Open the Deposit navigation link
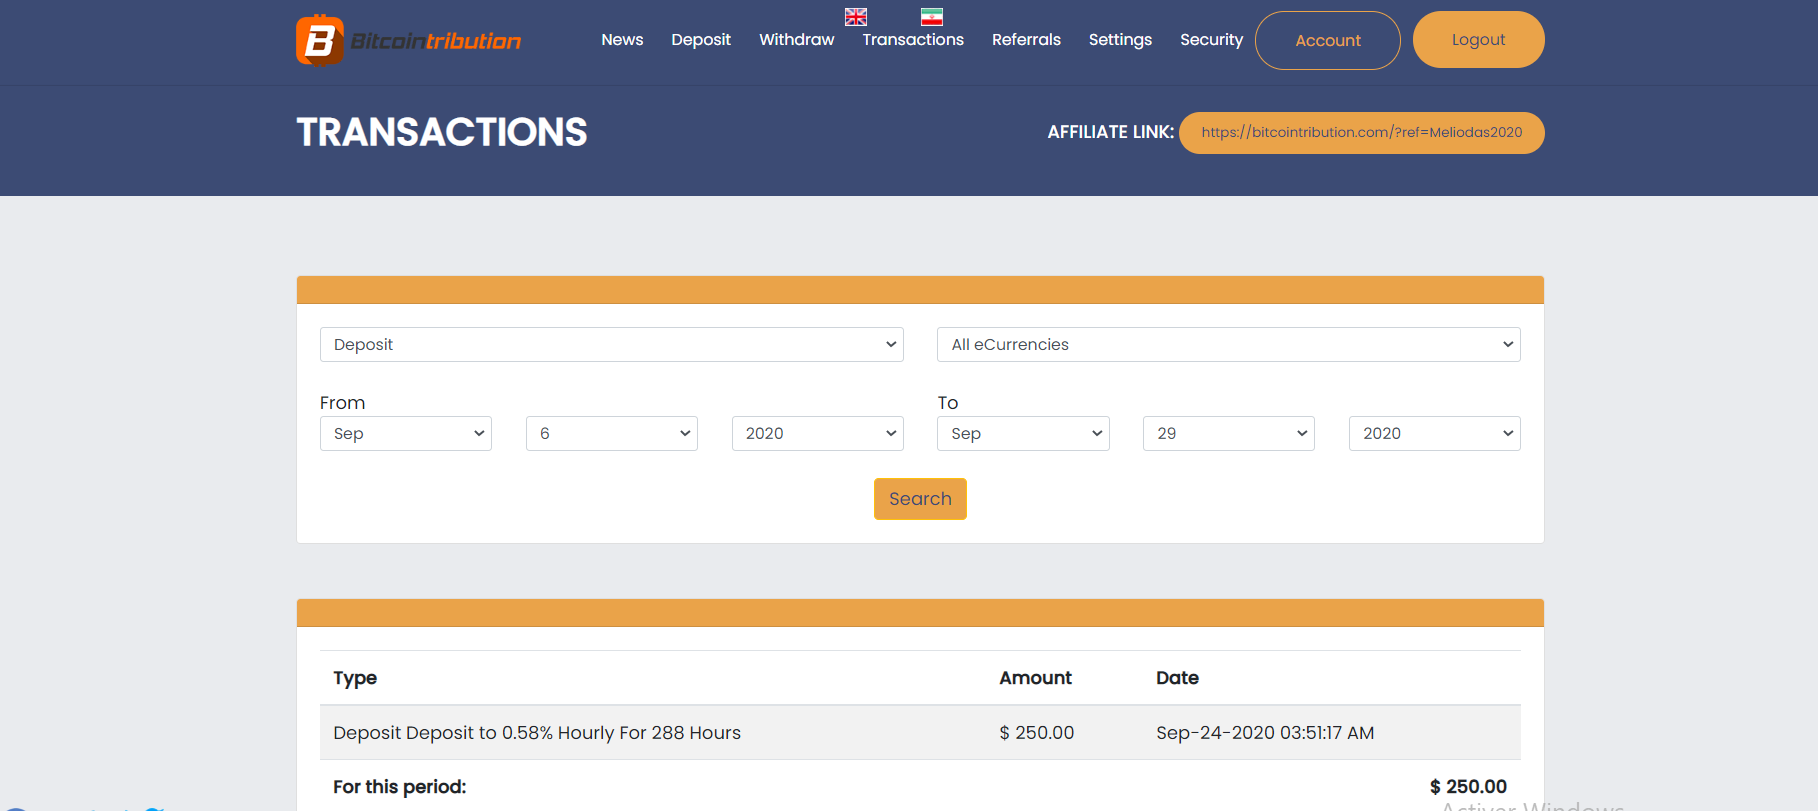 pos(701,40)
